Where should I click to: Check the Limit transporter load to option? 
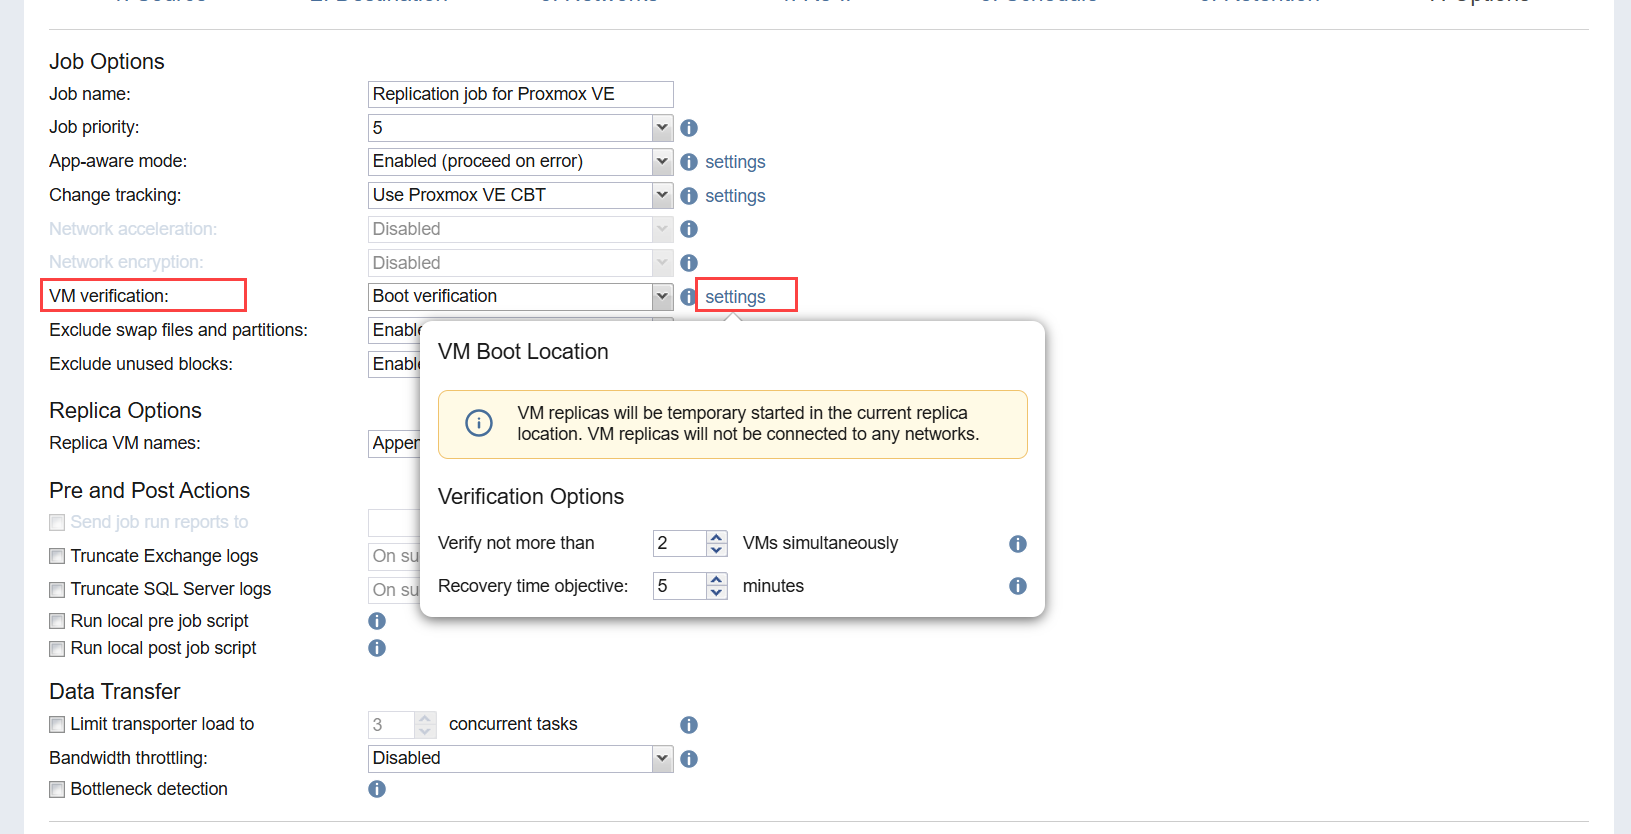coord(58,725)
